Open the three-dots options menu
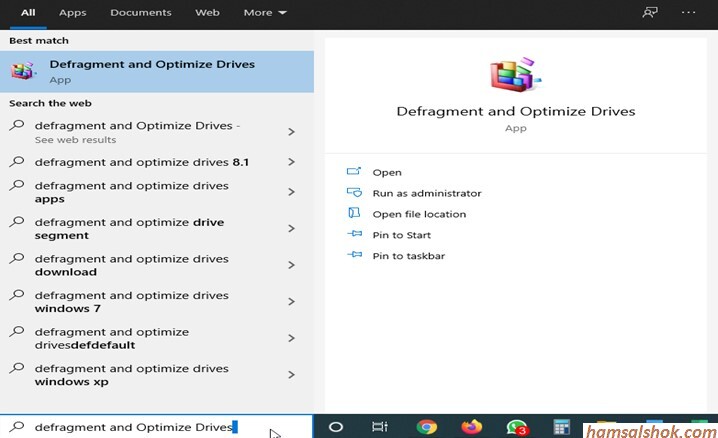Viewport: 718px width, 438px height. (688, 12)
